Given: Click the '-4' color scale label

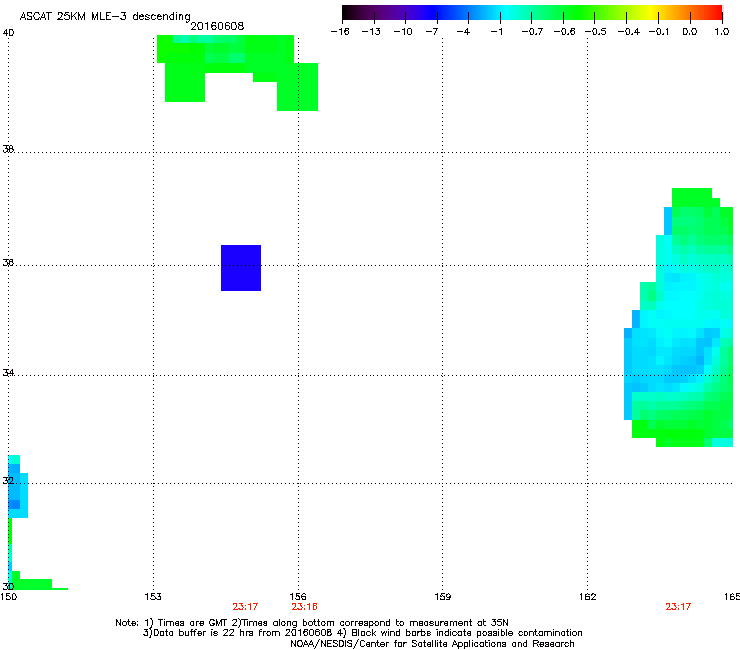Looking at the screenshot, I should 463,32.
